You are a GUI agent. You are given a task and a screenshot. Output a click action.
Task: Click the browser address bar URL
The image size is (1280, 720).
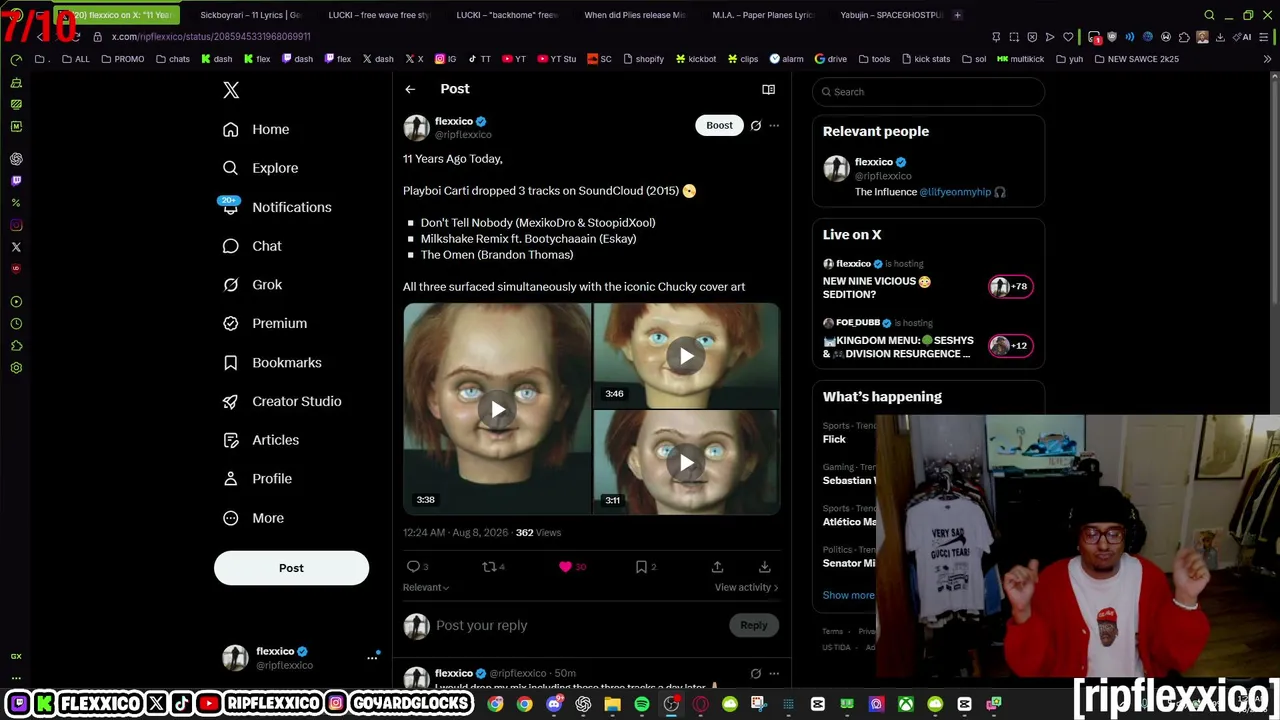211,37
